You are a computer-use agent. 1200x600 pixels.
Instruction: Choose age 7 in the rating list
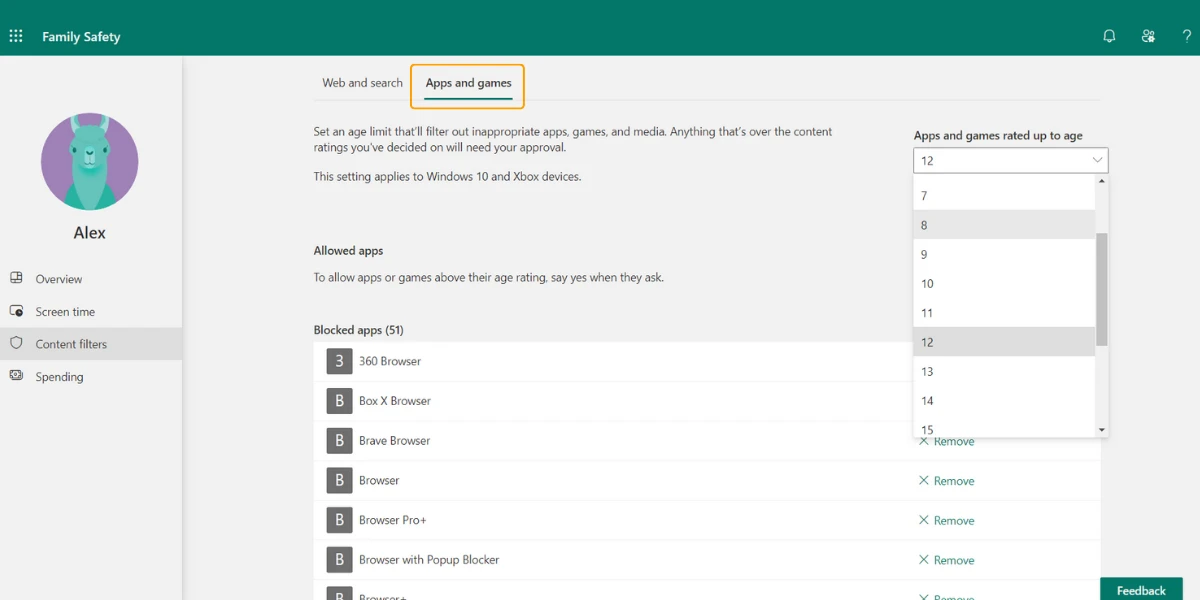pos(1004,196)
